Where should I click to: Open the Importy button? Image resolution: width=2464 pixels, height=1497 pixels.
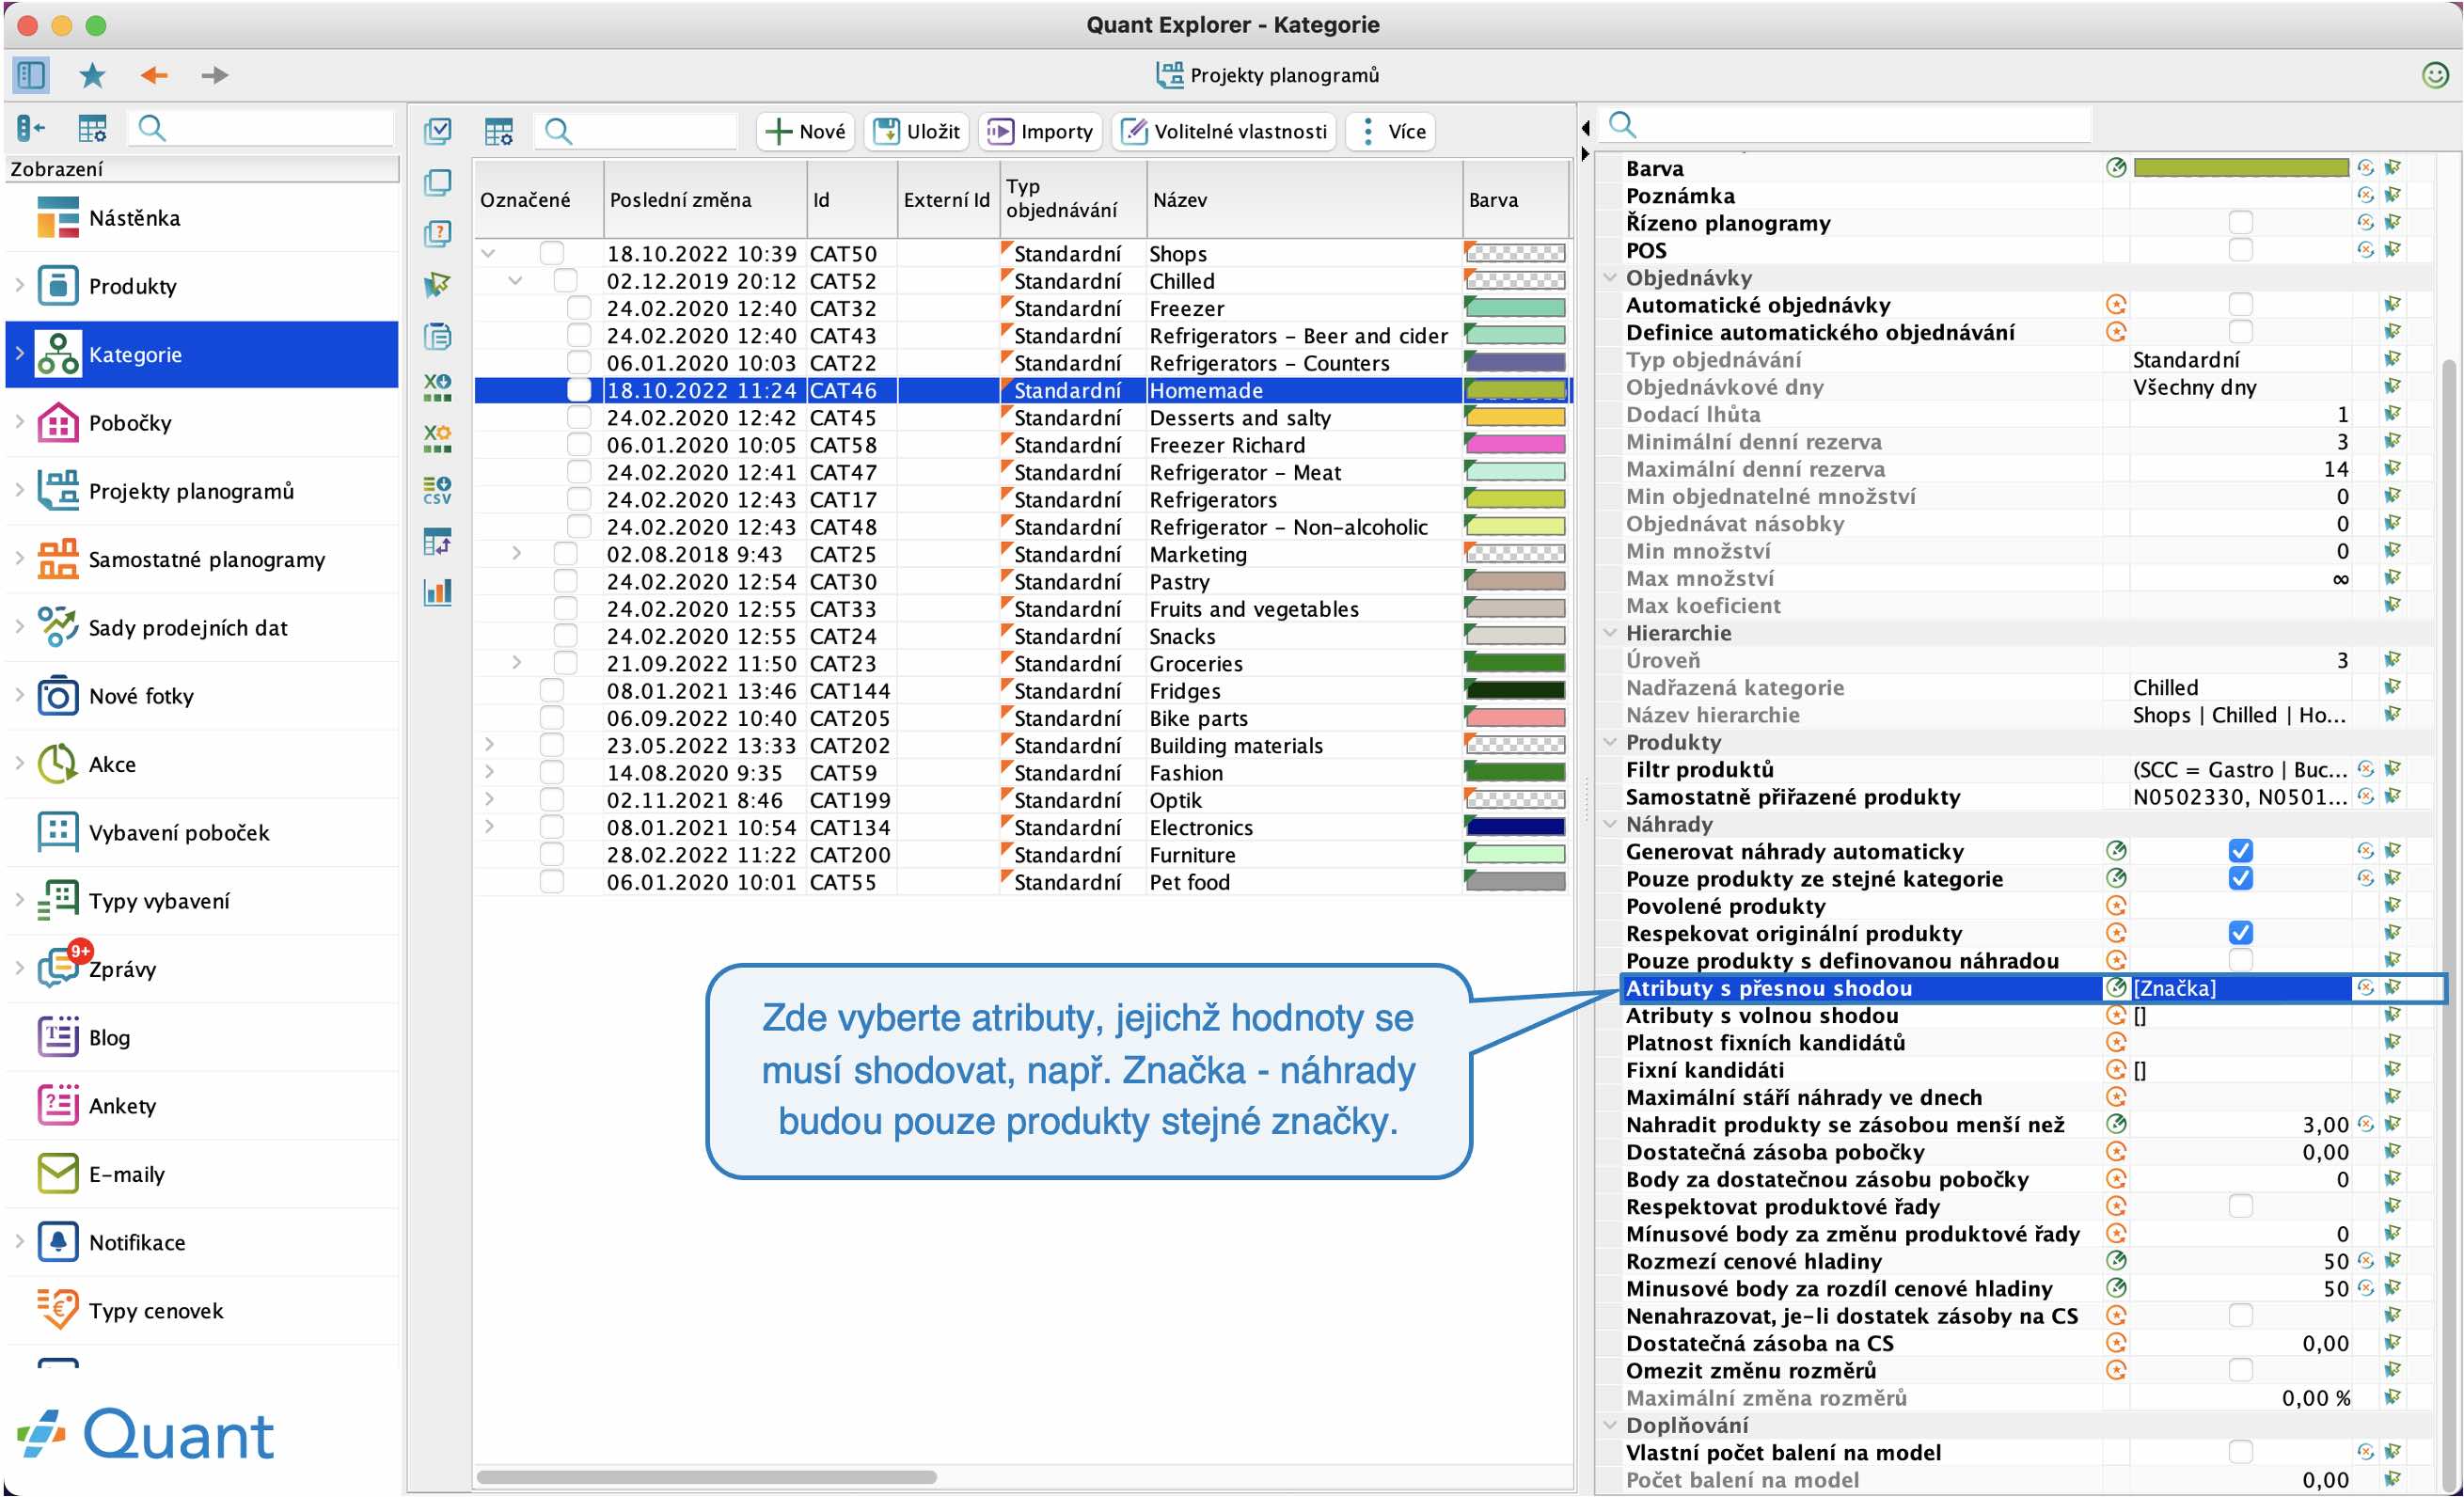[x=1040, y=131]
